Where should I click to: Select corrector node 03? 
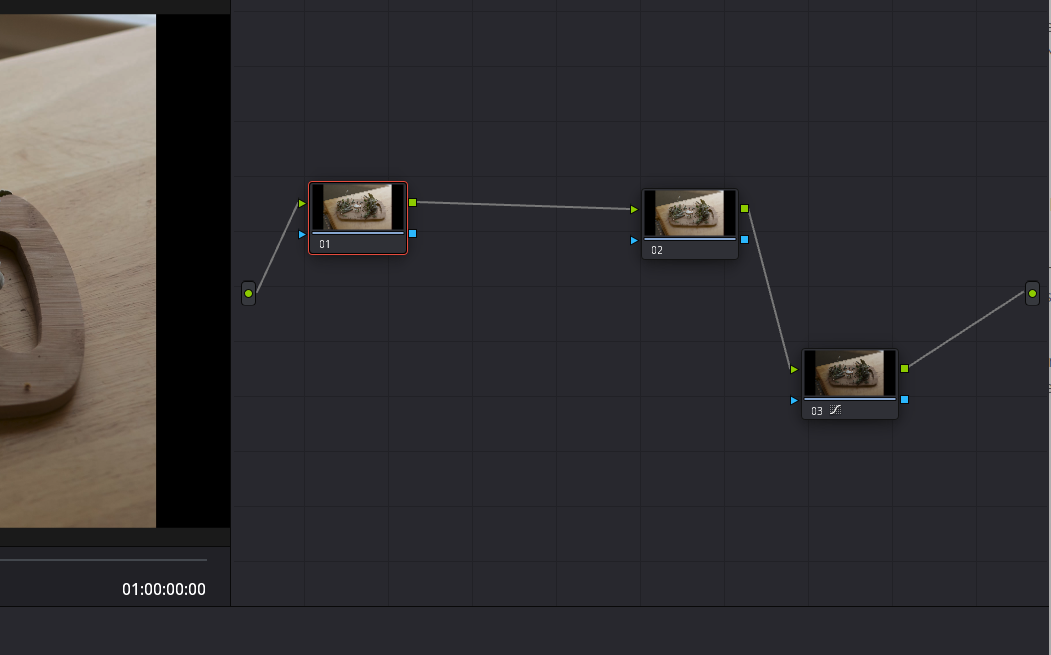850,374
